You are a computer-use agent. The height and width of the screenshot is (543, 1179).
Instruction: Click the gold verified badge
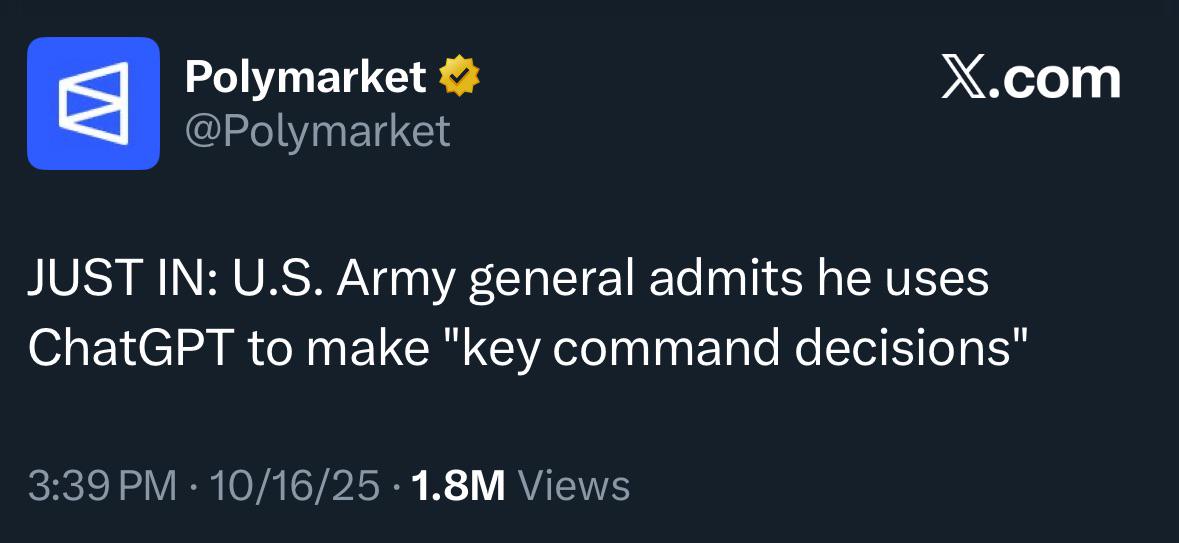coord(460,77)
